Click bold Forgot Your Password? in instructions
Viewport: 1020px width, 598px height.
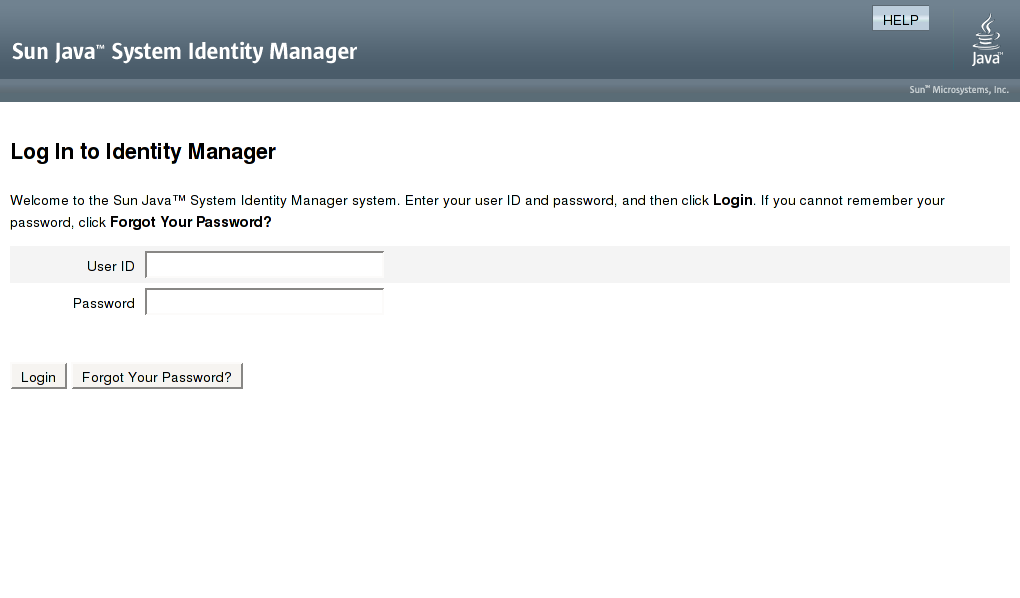[191, 223]
